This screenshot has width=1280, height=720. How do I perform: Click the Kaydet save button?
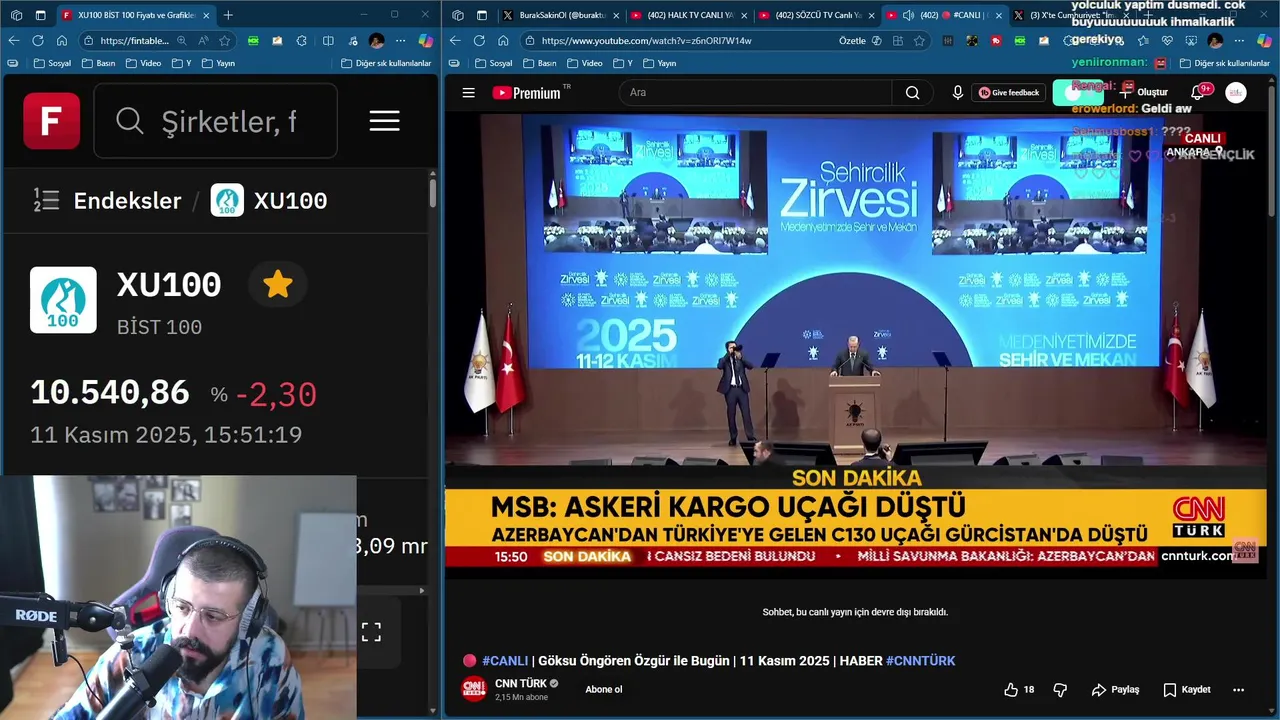point(1187,689)
